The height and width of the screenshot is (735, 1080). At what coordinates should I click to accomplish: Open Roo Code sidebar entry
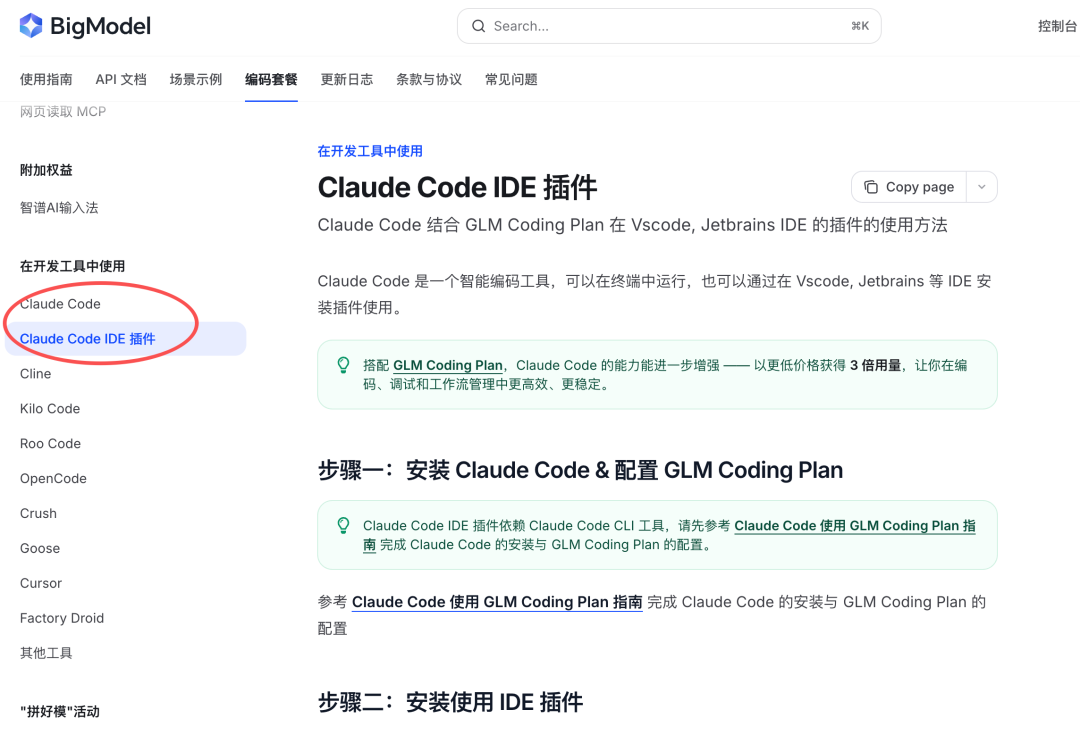click(x=50, y=444)
